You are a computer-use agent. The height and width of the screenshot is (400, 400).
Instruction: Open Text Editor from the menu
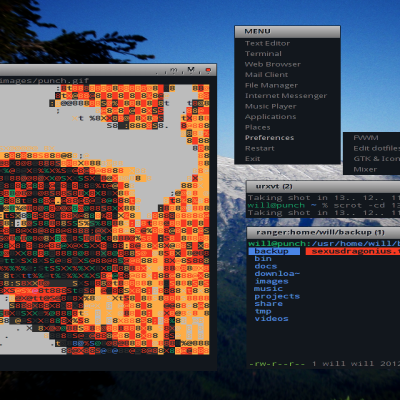coord(267,43)
